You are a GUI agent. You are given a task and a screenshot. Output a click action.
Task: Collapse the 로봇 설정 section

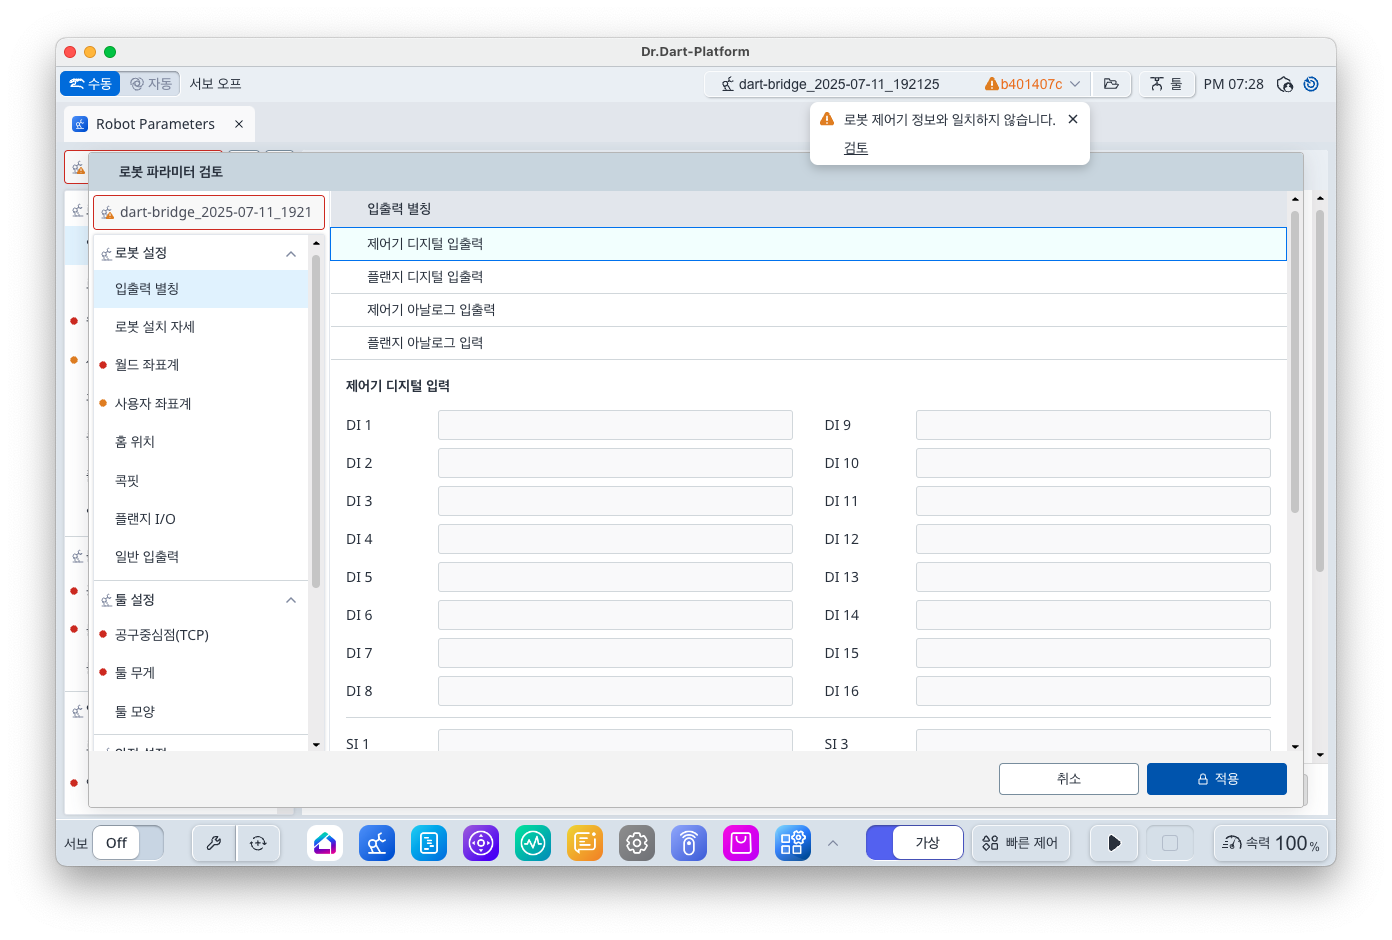coord(291,254)
